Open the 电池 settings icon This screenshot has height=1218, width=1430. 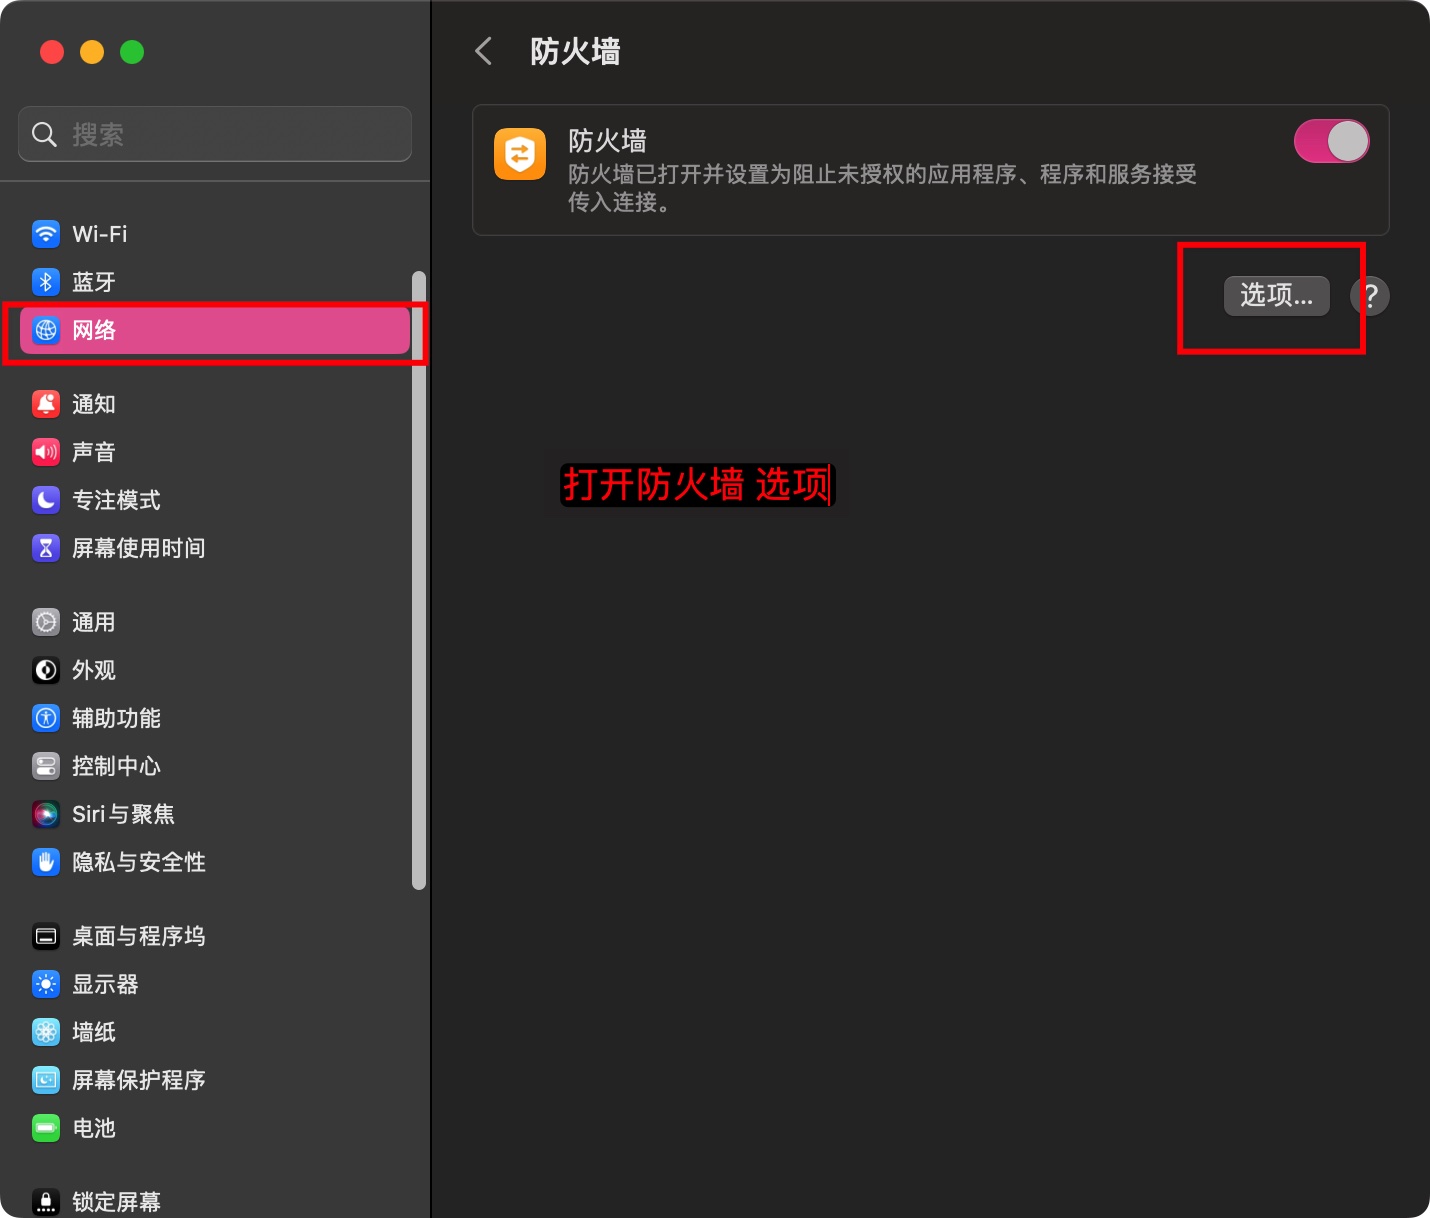pos(46,1128)
